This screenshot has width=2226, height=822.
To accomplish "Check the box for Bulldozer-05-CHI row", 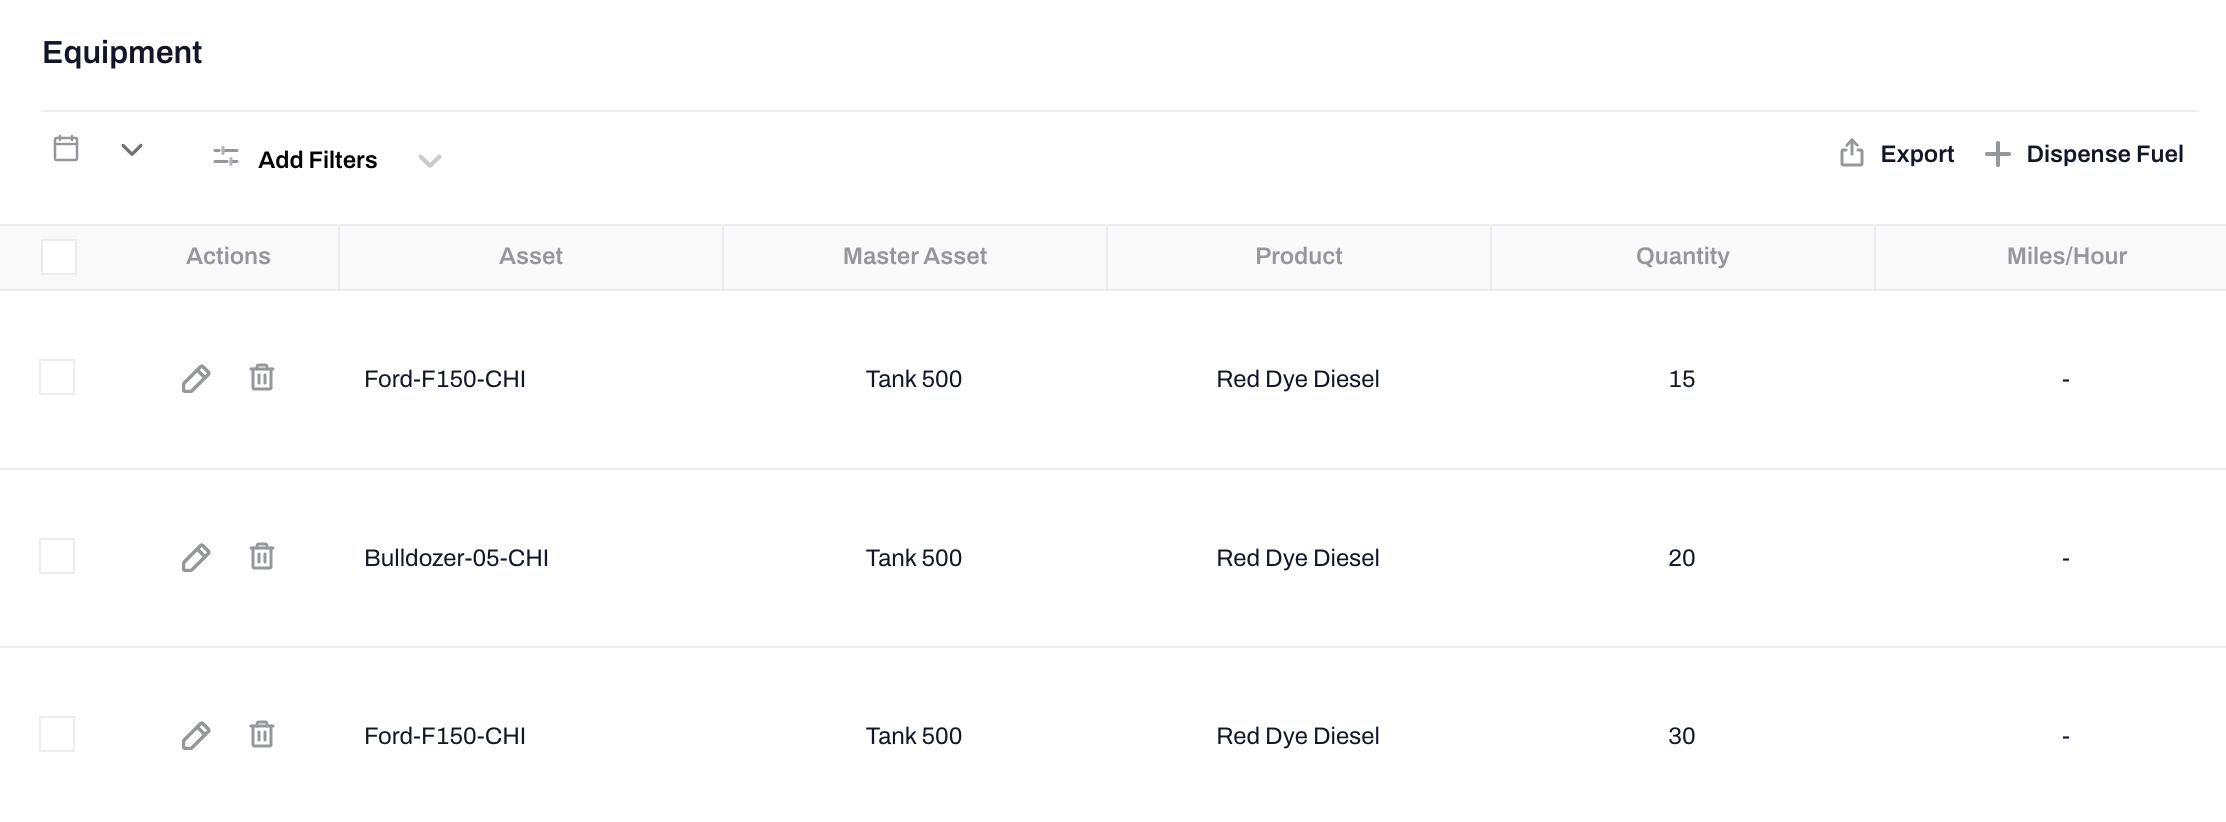I will pyautogui.click(x=57, y=556).
